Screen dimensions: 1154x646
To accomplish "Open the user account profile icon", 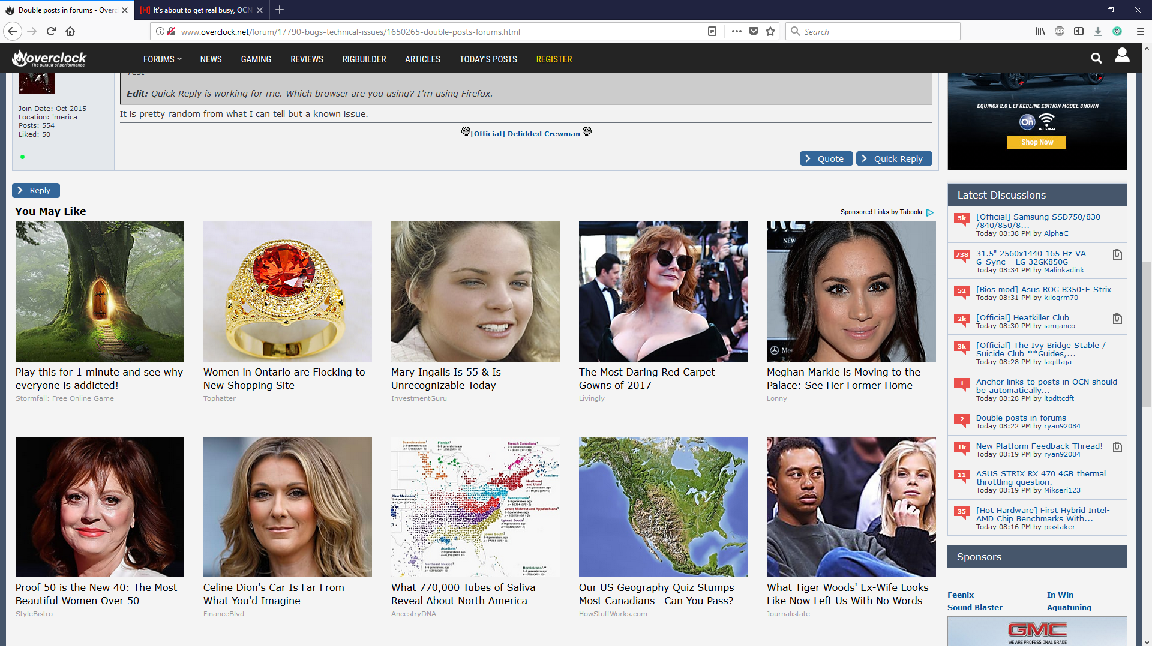I will click(1122, 56).
